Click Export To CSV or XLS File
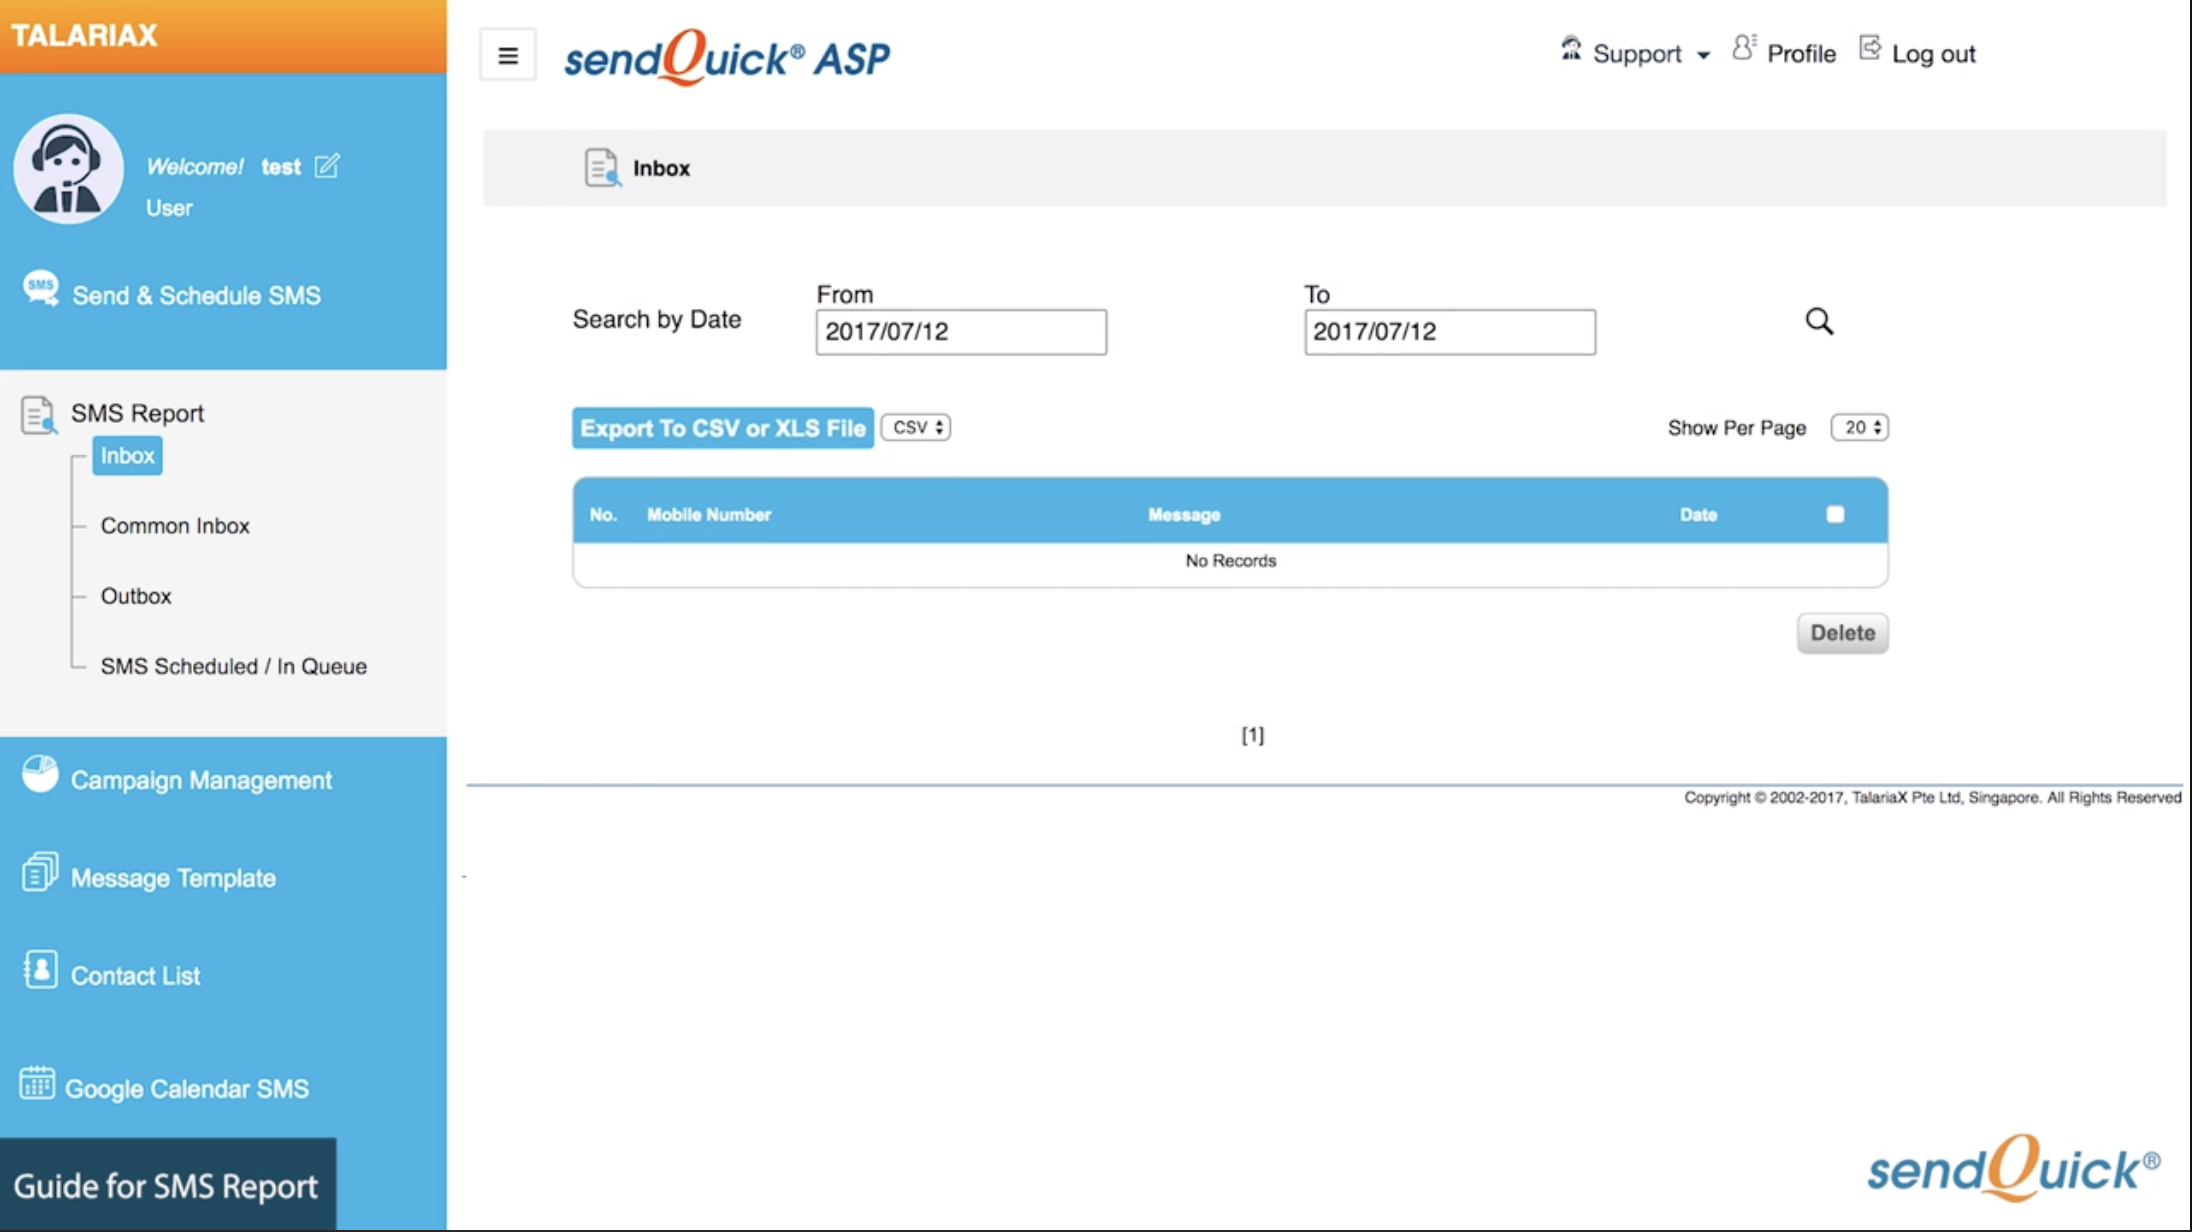 pyautogui.click(x=723, y=428)
